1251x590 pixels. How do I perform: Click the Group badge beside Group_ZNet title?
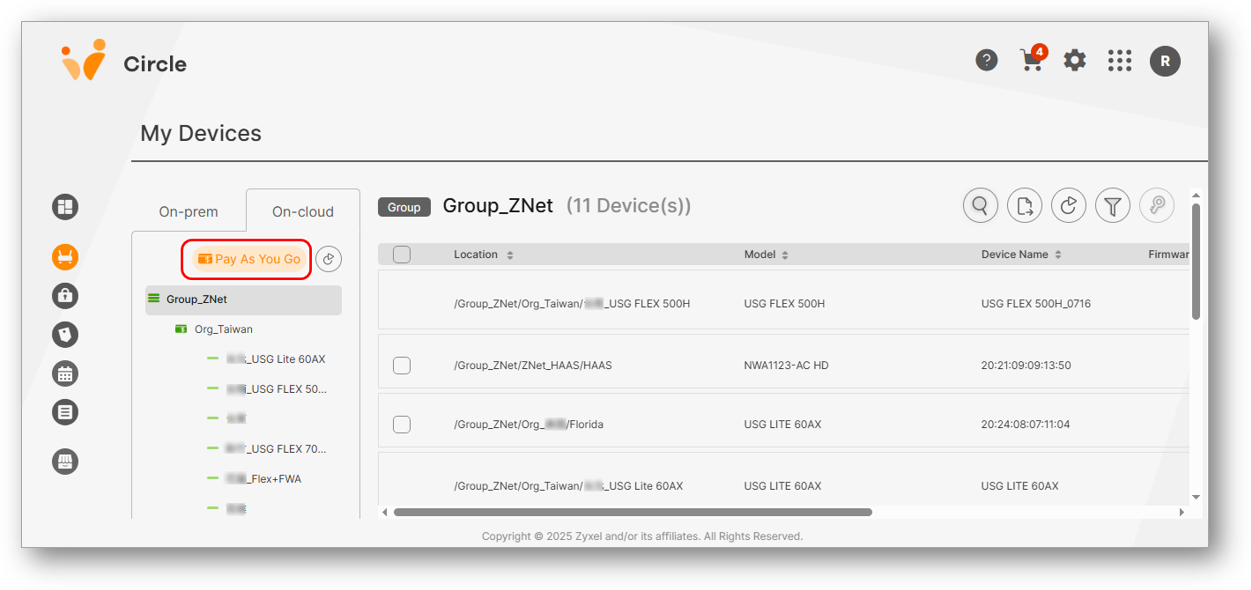(x=404, y=207)
